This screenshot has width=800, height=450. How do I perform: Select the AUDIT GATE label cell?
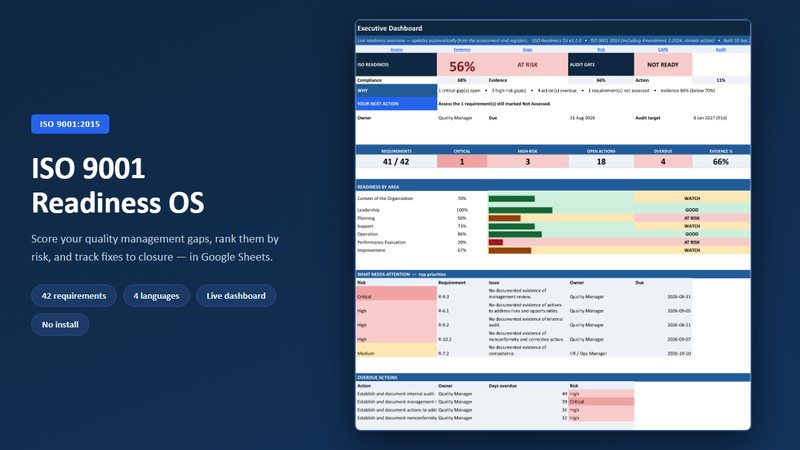point(601,65)
